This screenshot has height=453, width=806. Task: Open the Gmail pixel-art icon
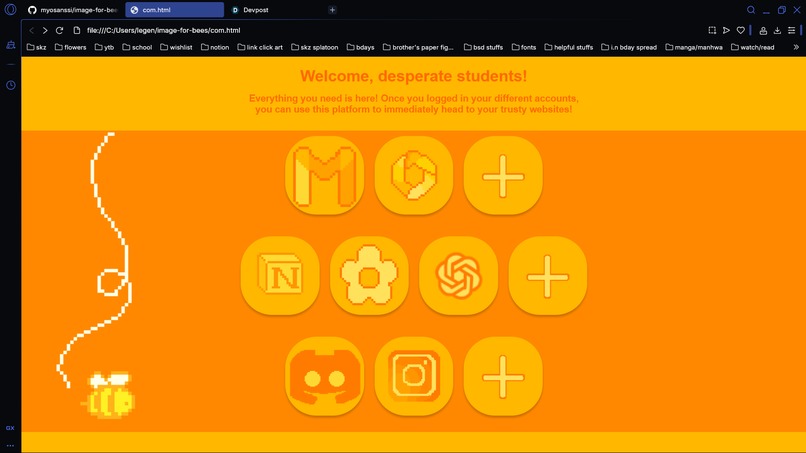click(x=324, y=175)
